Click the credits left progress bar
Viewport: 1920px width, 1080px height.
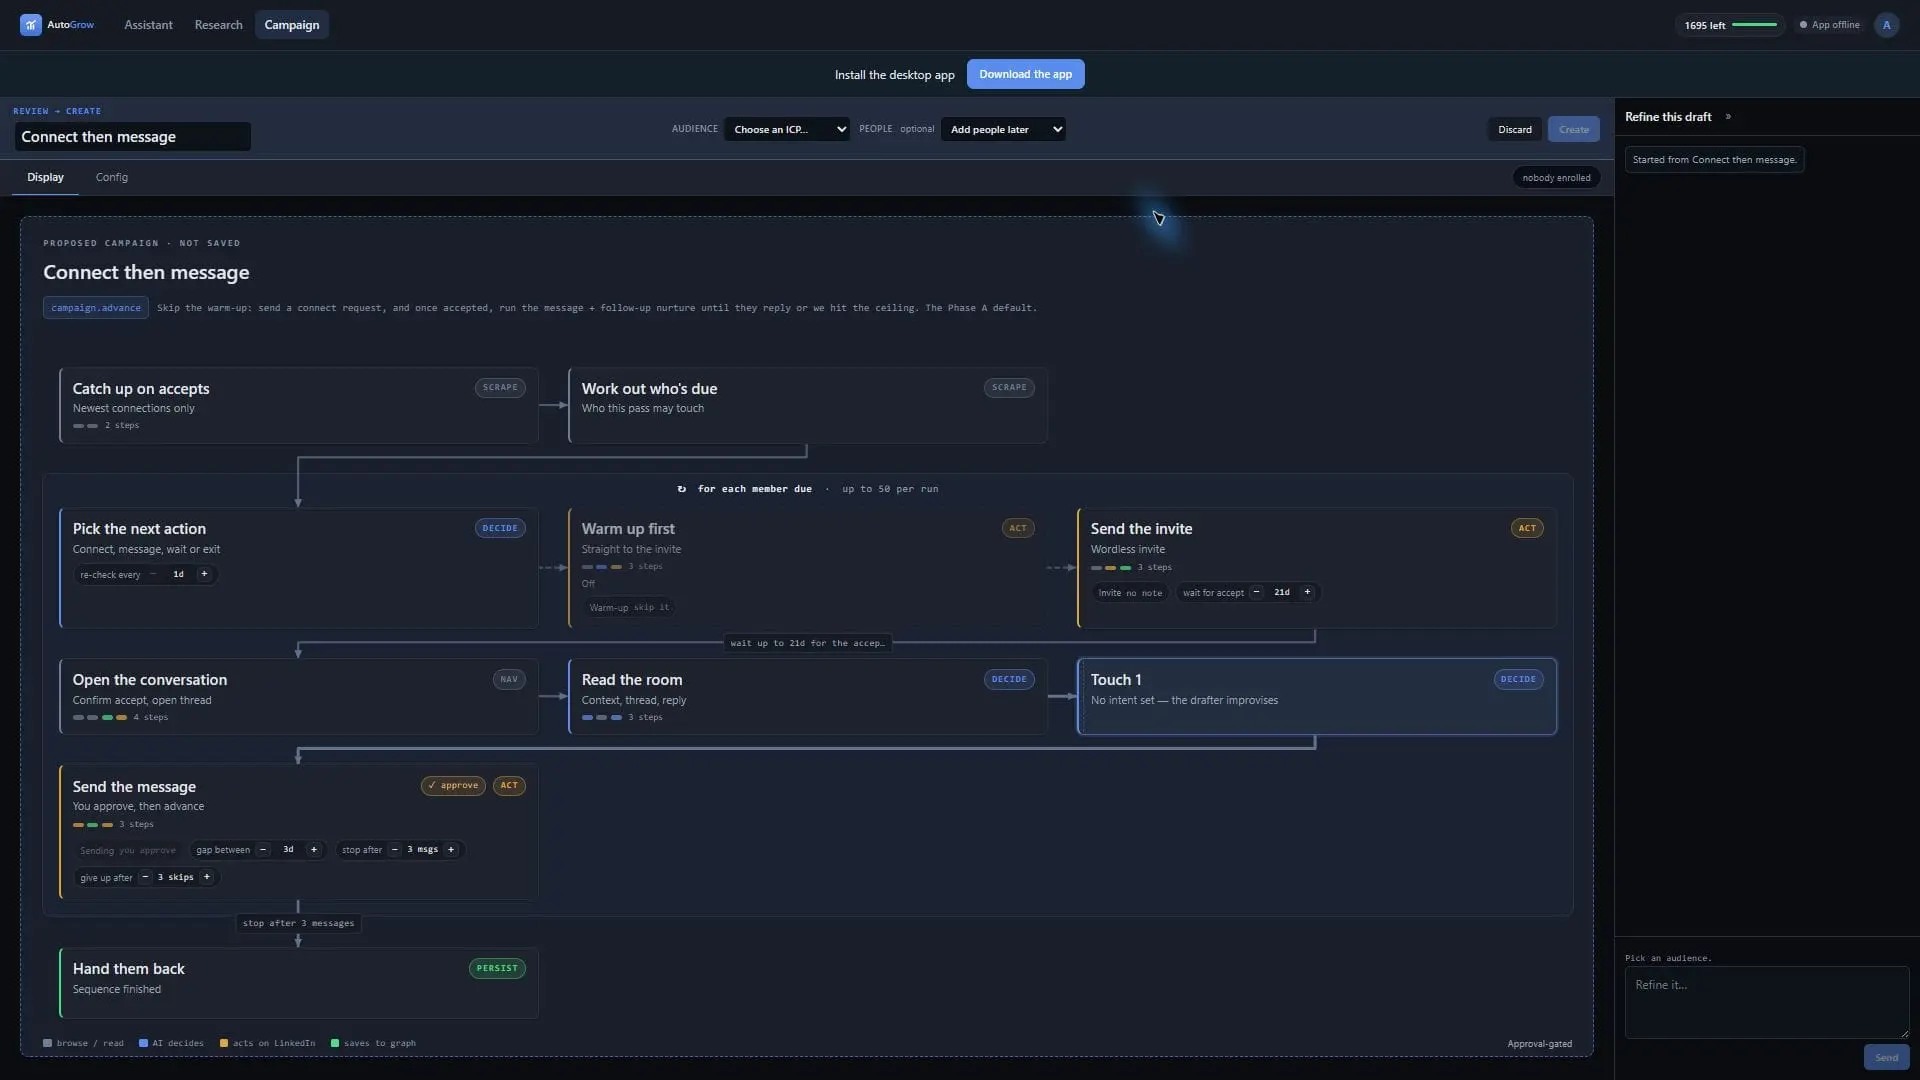1754,25
